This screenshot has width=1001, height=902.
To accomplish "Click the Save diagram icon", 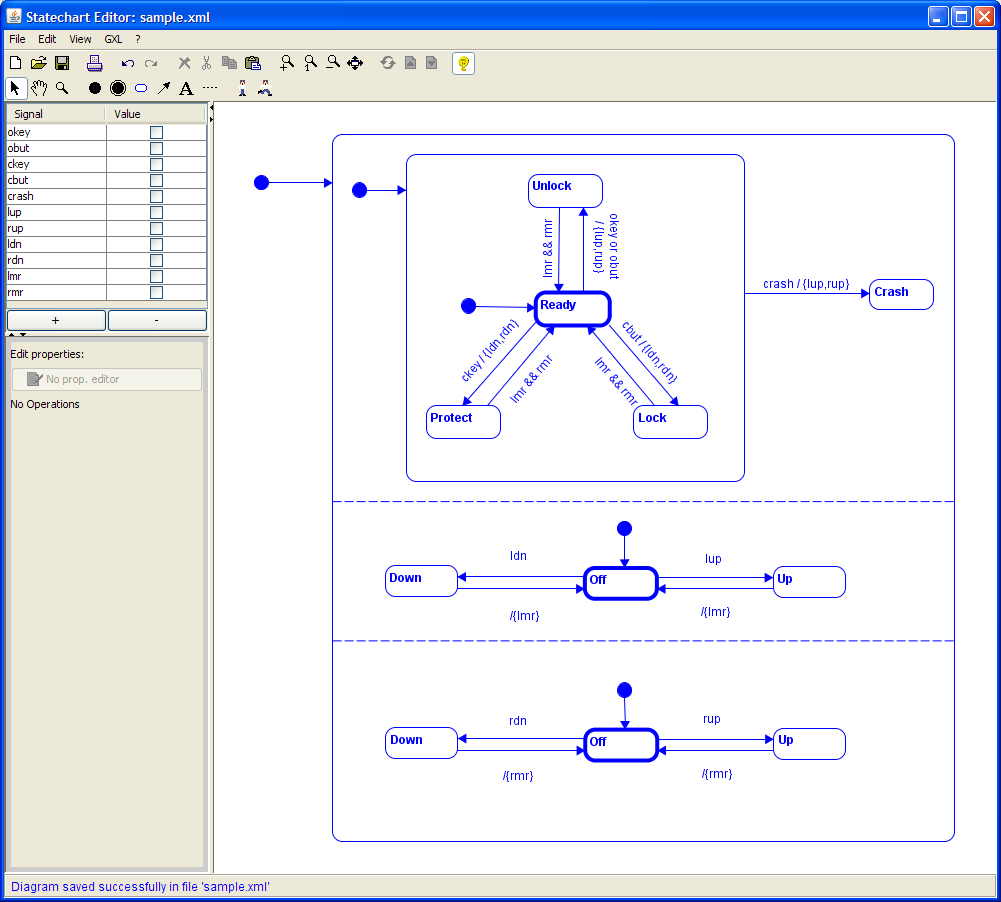I will [62, 63].
